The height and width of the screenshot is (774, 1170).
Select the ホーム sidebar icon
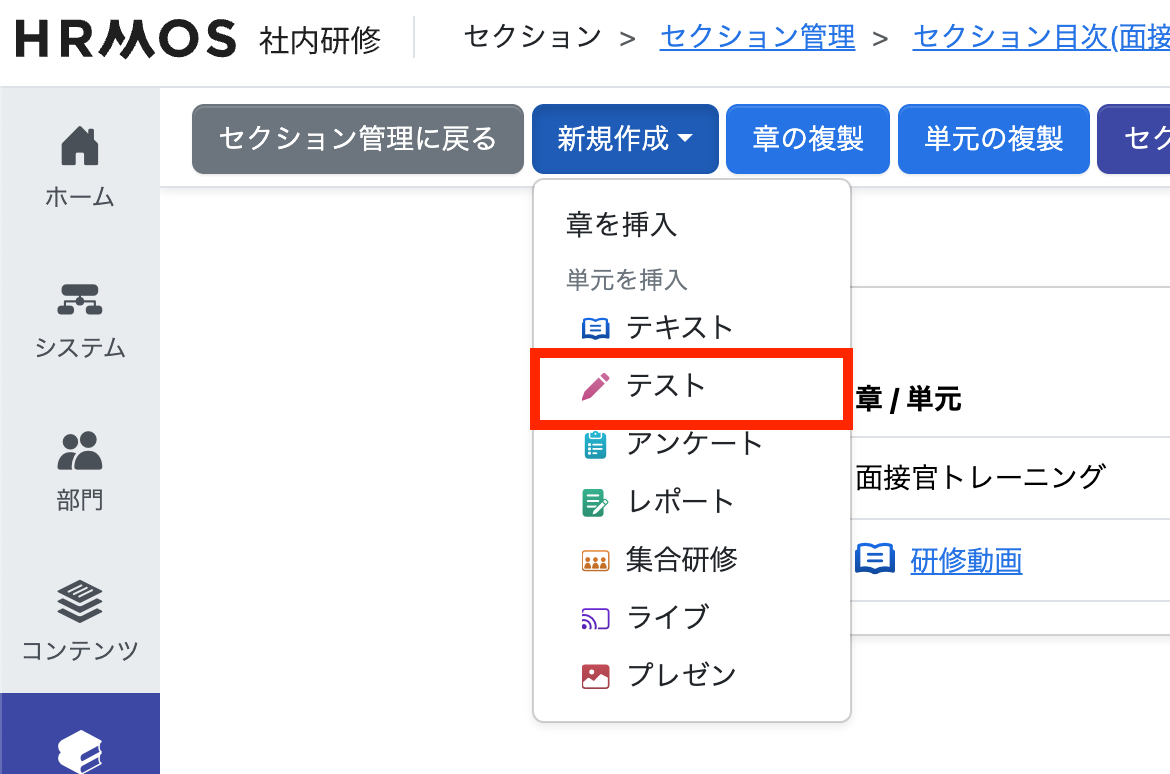(79, 148)
